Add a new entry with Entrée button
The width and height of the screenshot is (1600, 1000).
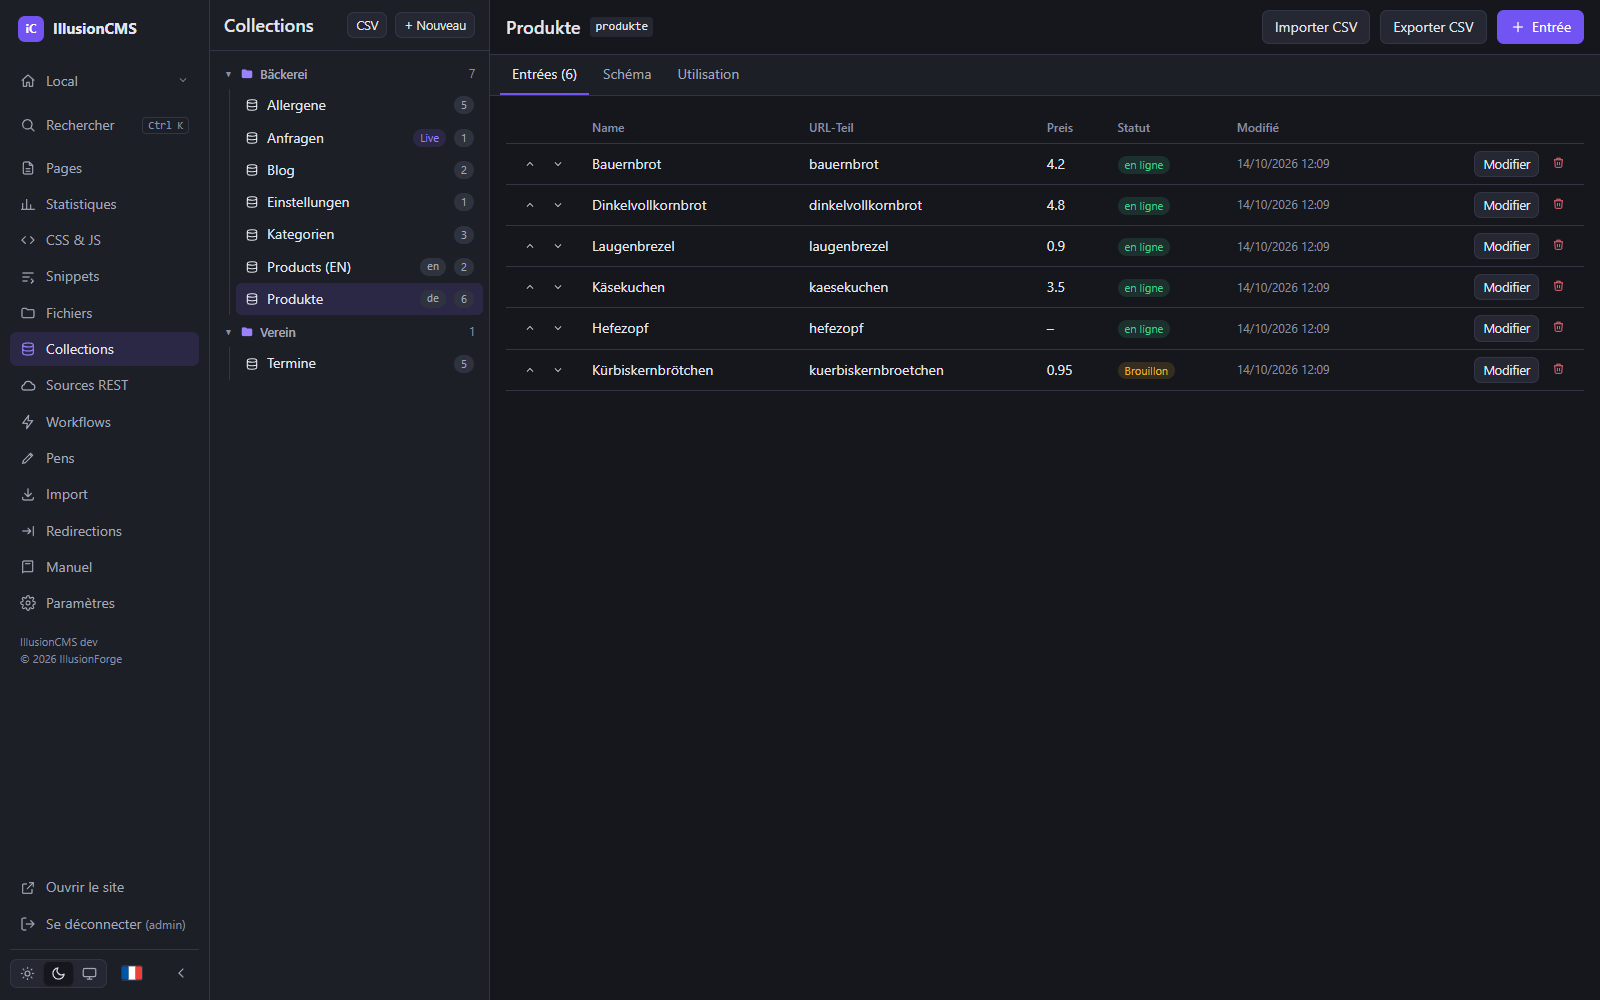1540,27
